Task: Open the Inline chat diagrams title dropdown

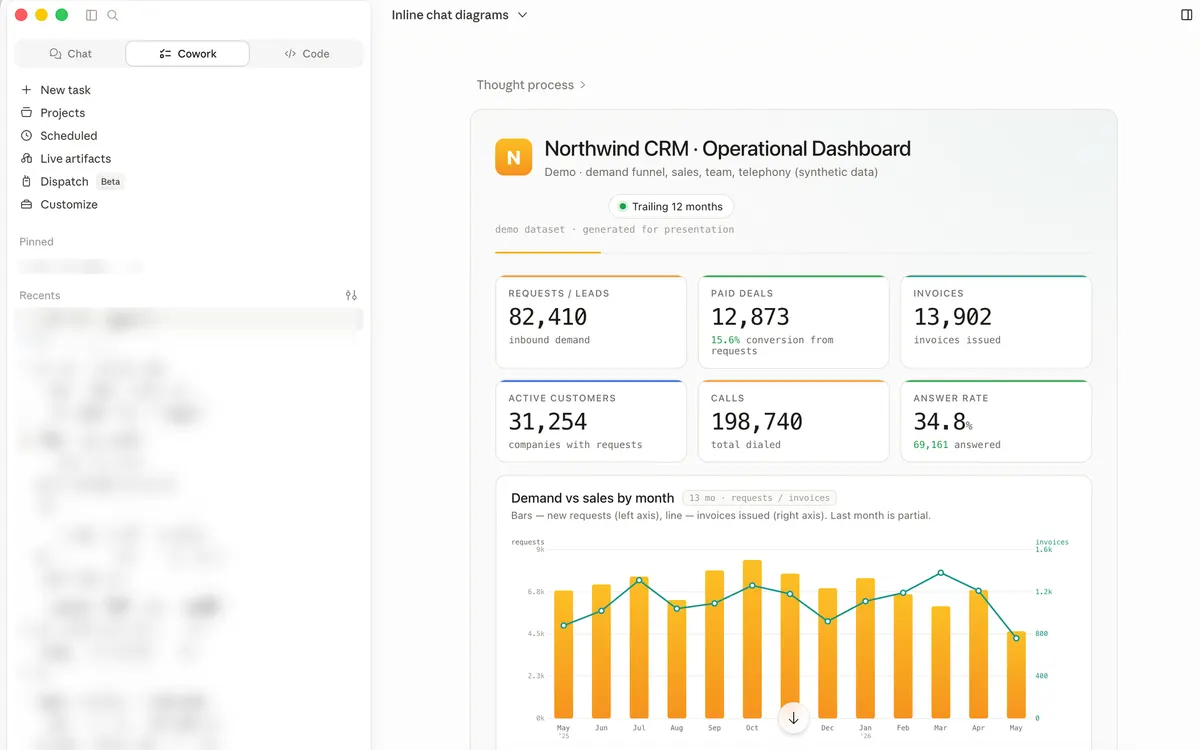Action: [459, 15]
